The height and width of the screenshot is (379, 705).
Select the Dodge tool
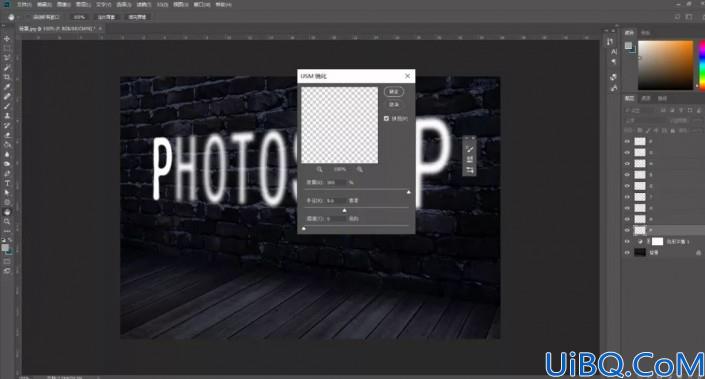coord(7,164)
